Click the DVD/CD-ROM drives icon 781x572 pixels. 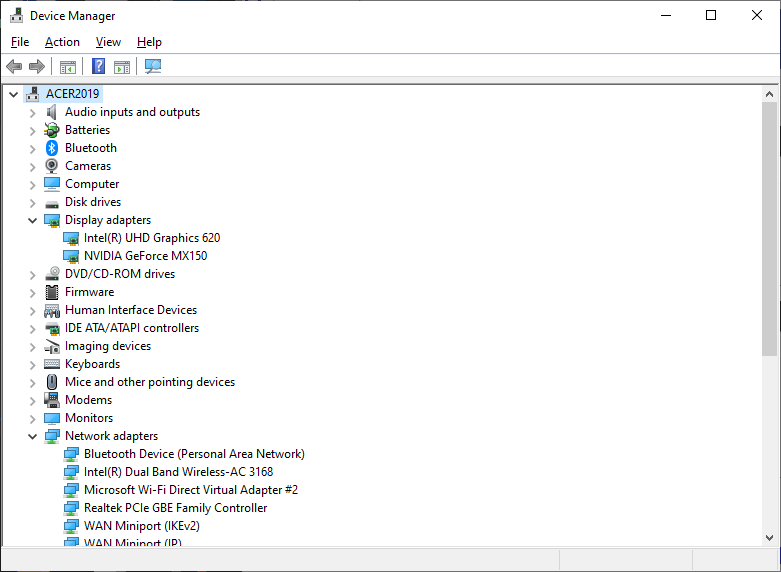(x=52, y=274)
